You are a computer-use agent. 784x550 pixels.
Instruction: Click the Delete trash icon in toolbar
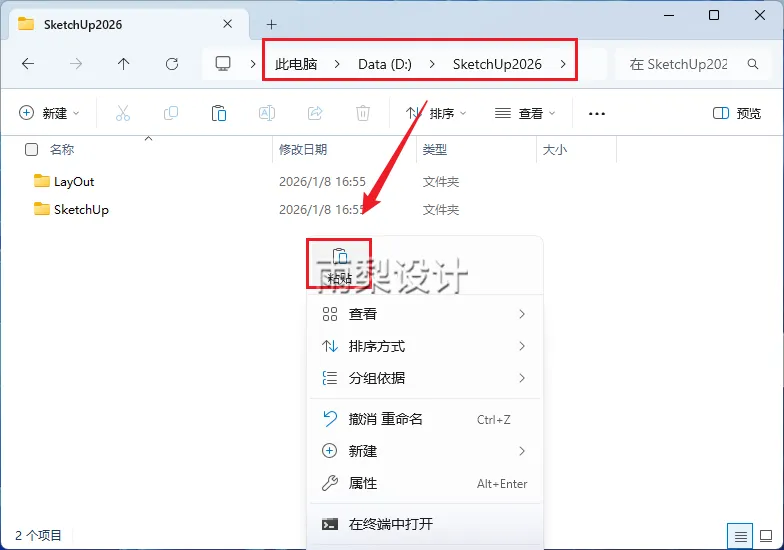coord(362,114)
